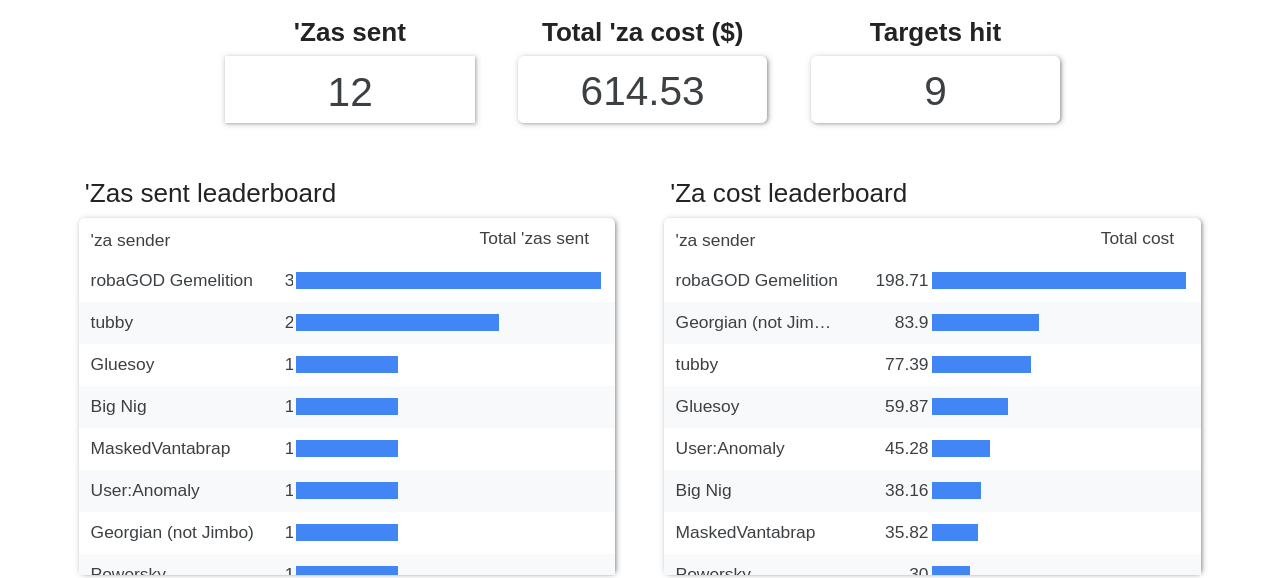Select Gluesoy's 59.87 cost value
1271x578 pixels.
pyautogui.click(x=906, y=407)
